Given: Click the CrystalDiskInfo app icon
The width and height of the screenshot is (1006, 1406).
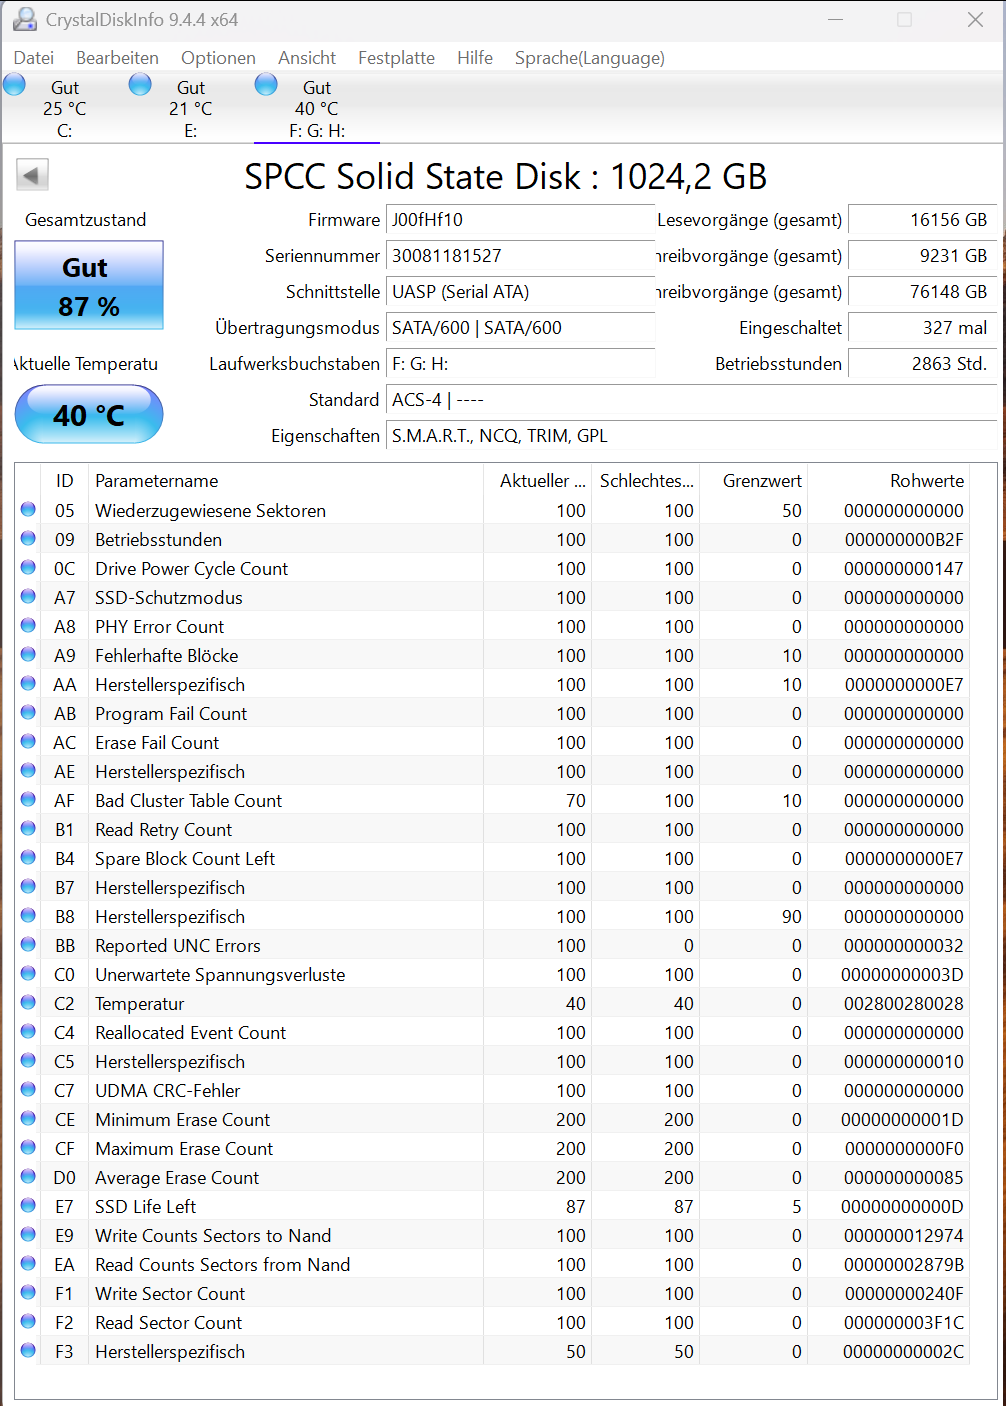Looking at the screenshot, I should pyautogui.click(x=25, y=19).
